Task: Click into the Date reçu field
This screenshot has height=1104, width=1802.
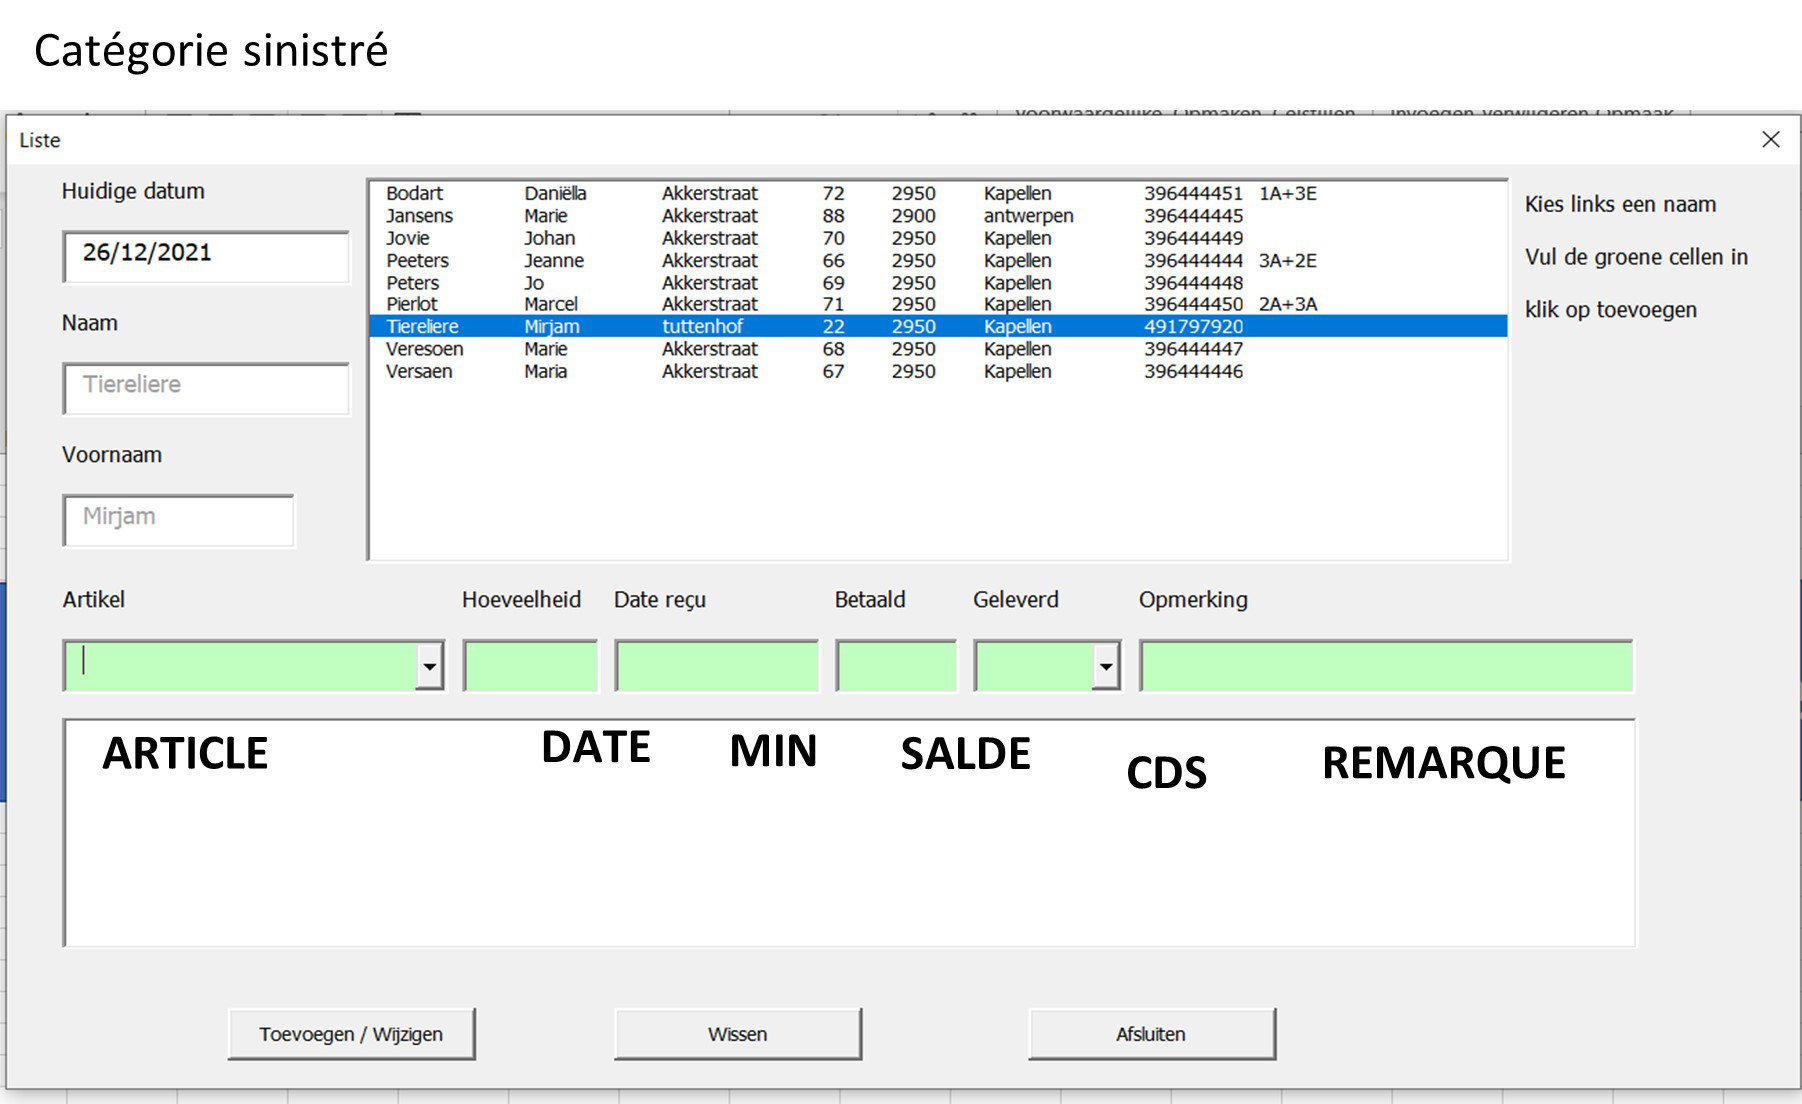Action: [x=716, y=666]
